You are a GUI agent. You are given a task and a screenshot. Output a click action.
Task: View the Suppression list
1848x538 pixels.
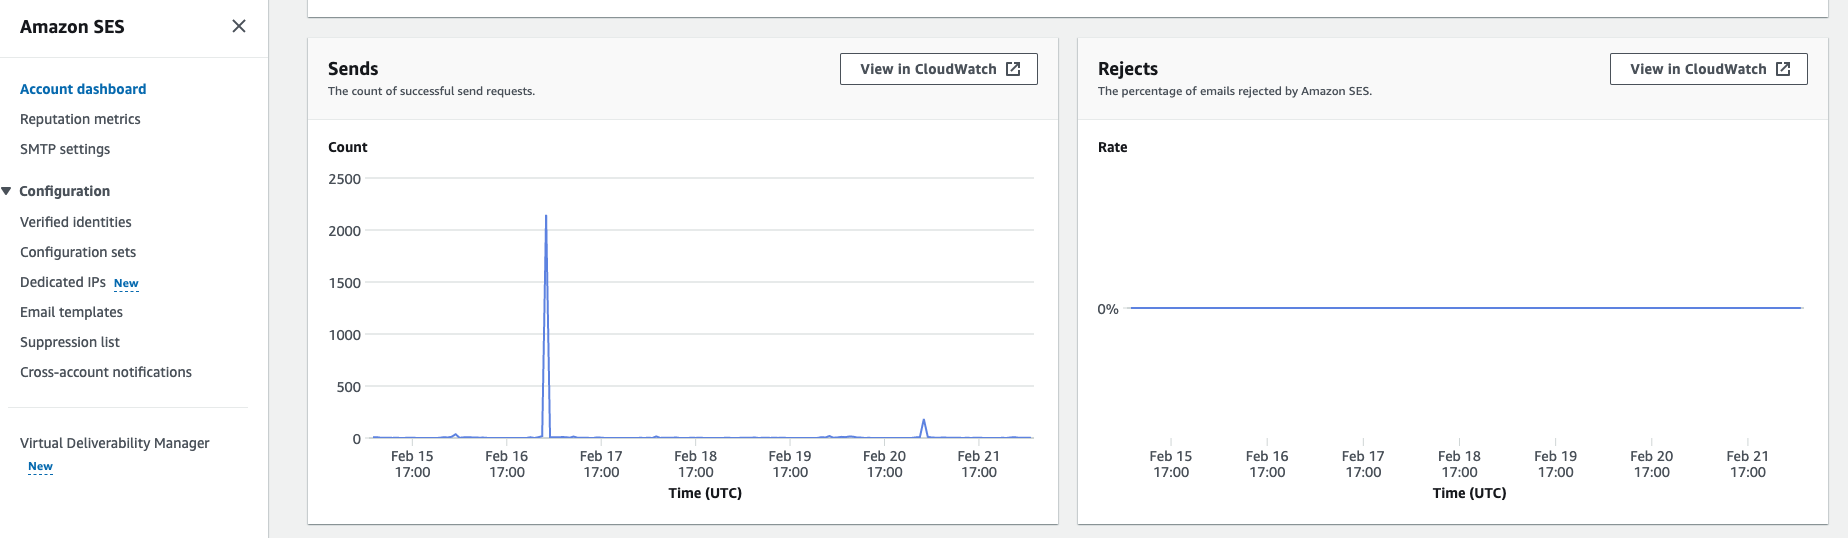coord(70,342)
